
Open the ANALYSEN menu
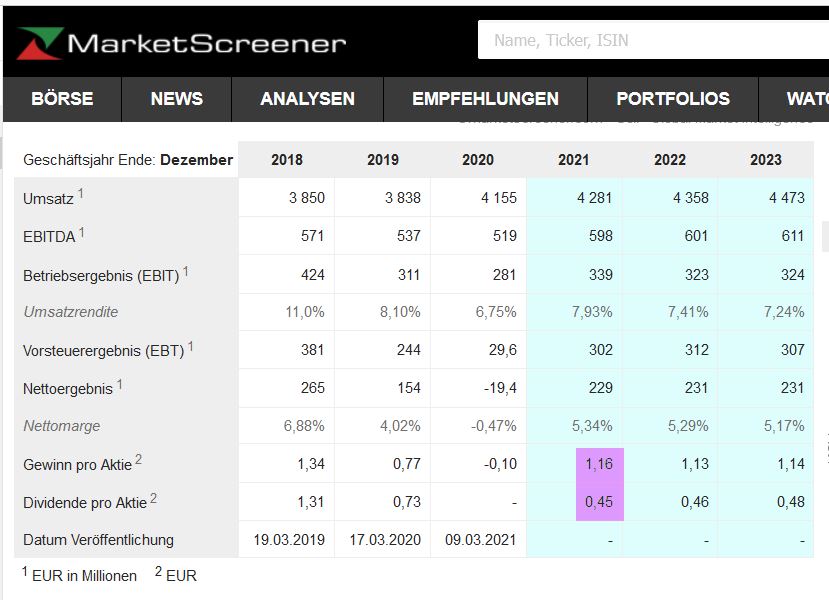click(x=307, y=99)
